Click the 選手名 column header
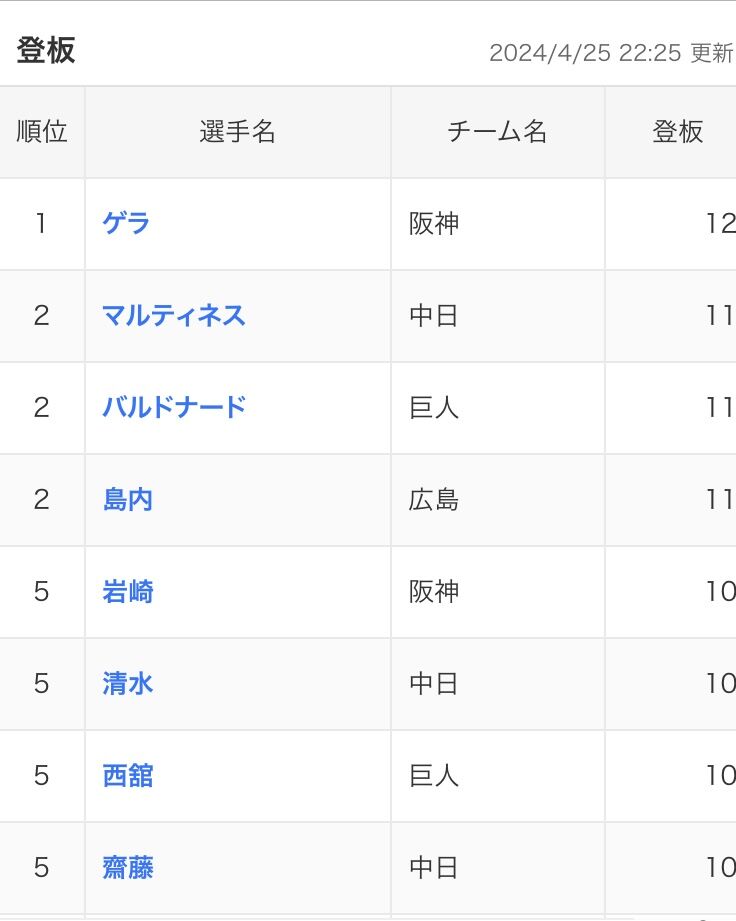 click(x=238, y=132)
